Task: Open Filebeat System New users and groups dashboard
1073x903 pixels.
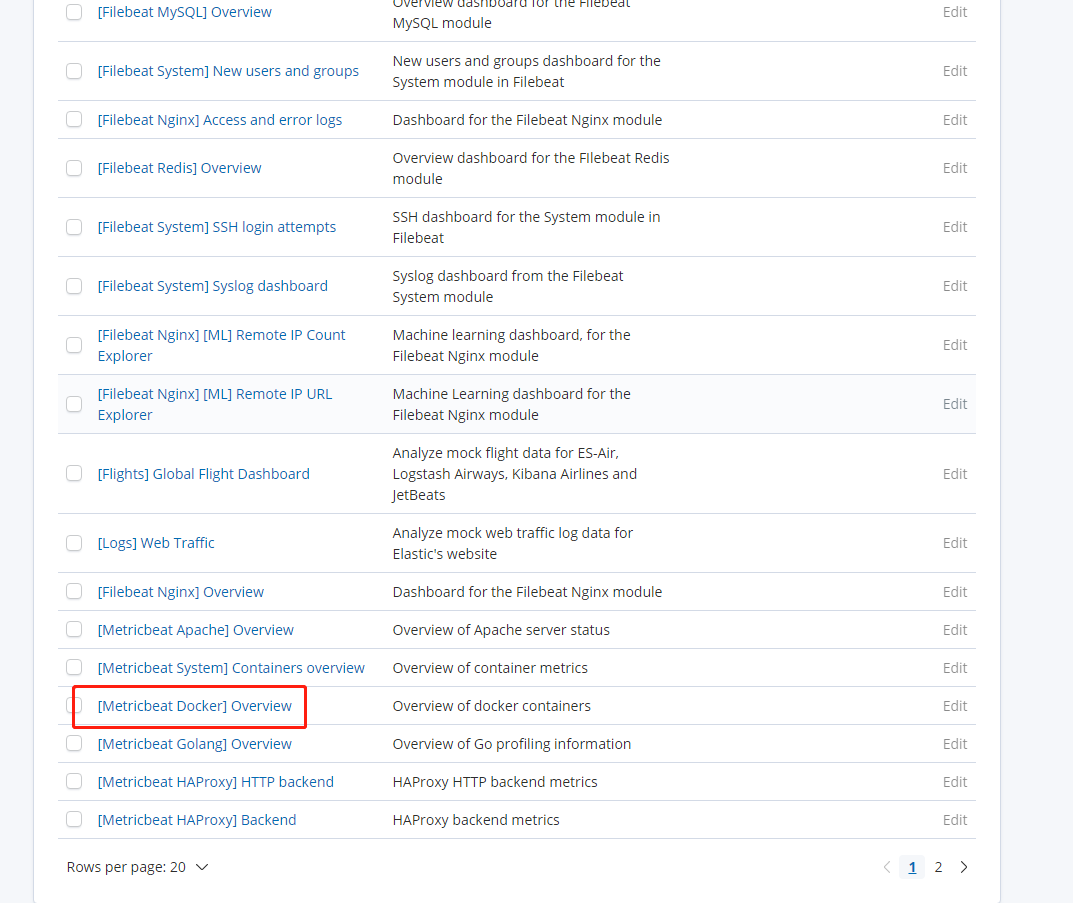Action: (x=228, y=71)
